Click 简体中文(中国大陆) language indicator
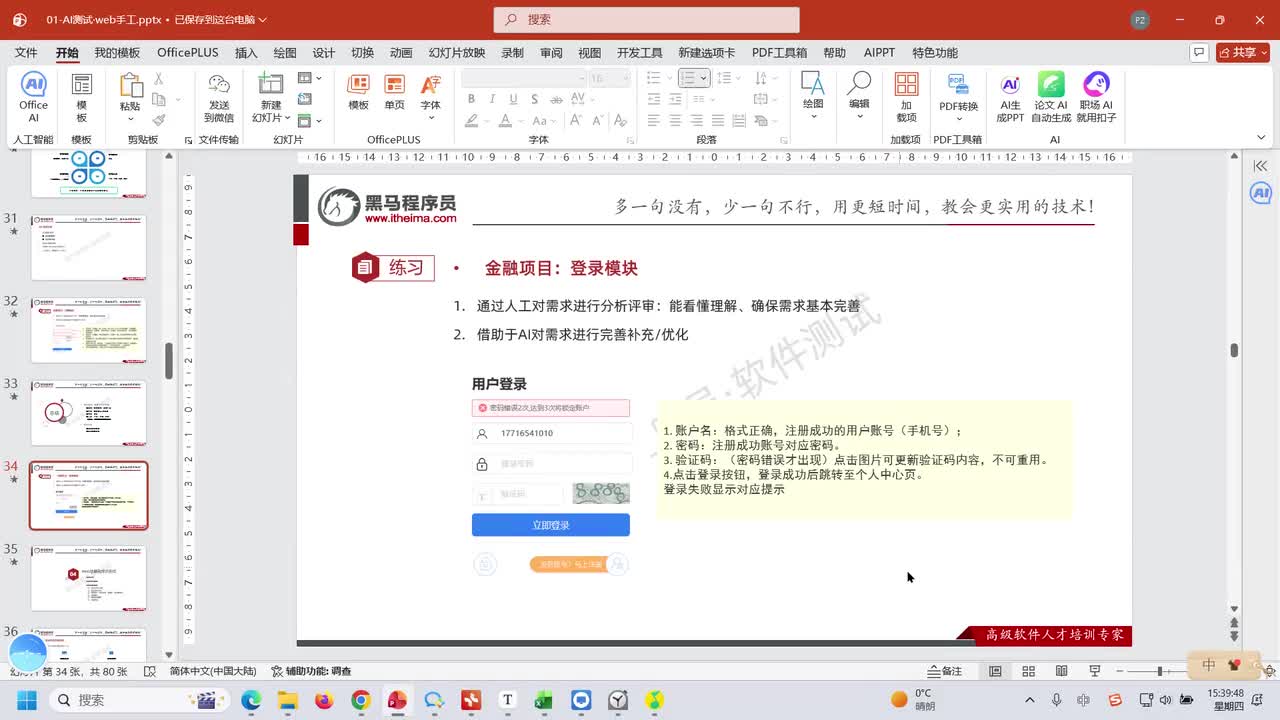 click(x=212, y=671)
